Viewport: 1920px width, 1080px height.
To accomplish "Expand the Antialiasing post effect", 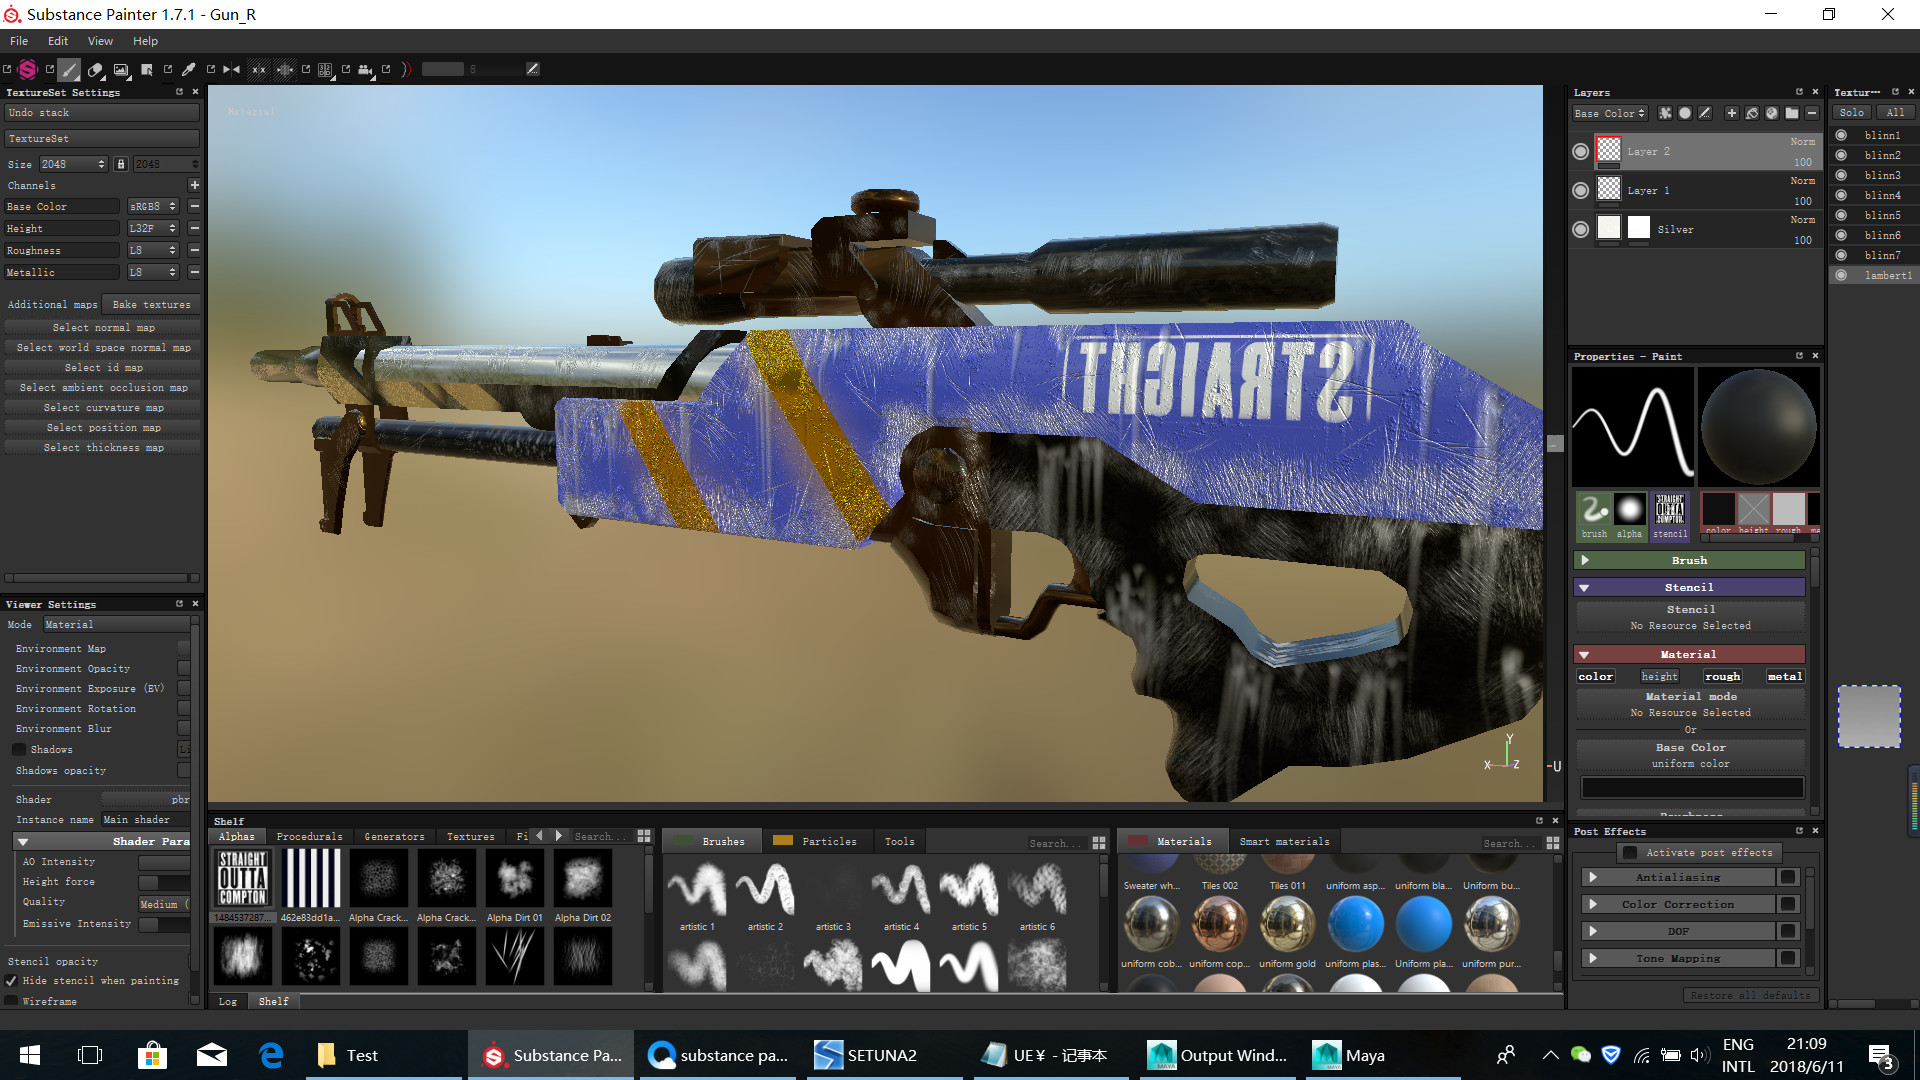I will point(1593,877).
